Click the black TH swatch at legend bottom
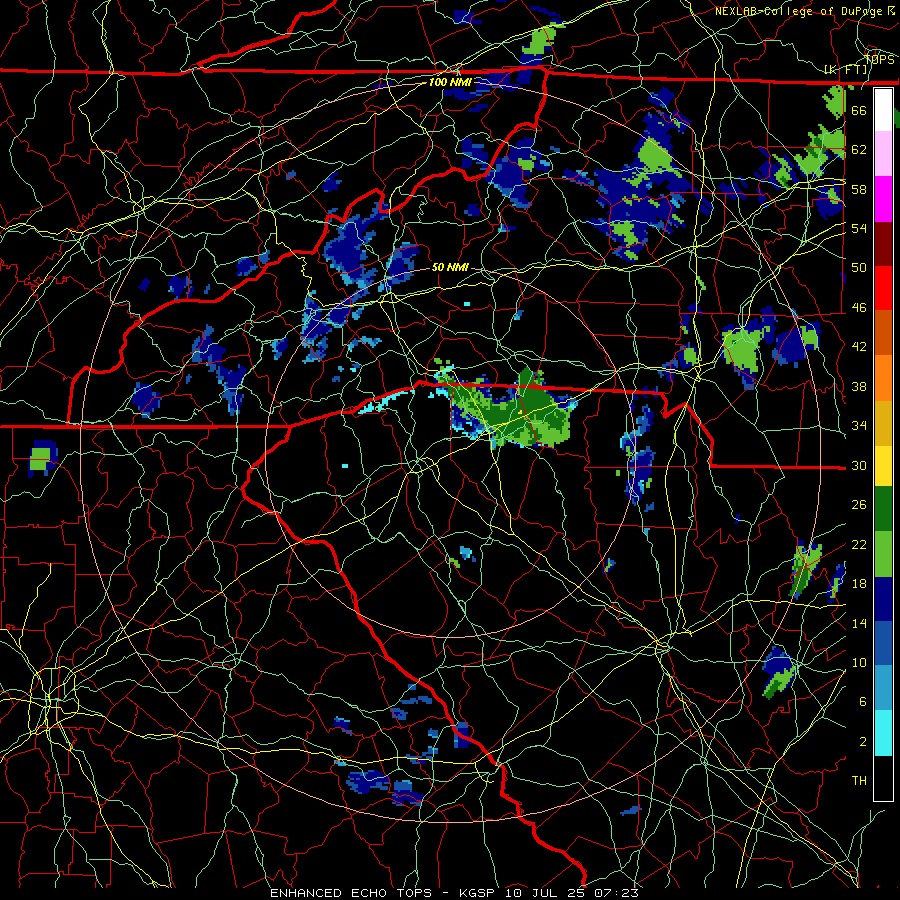 coord(883,778)
